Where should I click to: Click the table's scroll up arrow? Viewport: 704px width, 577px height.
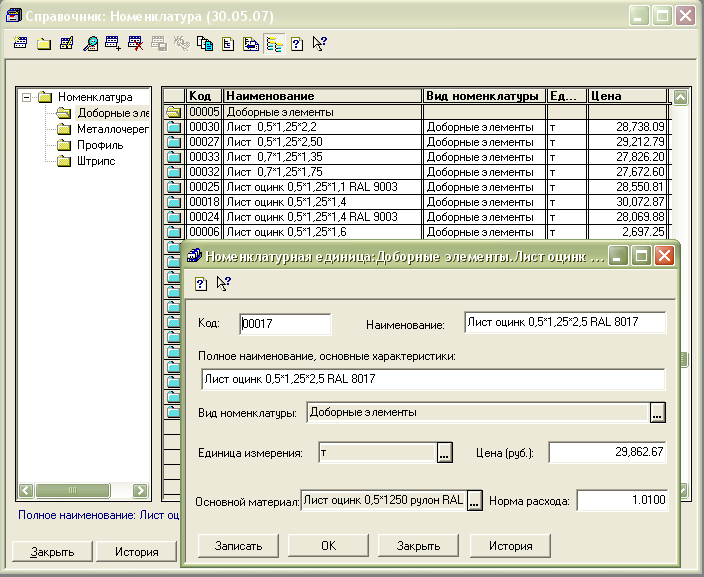pos(680,97)
